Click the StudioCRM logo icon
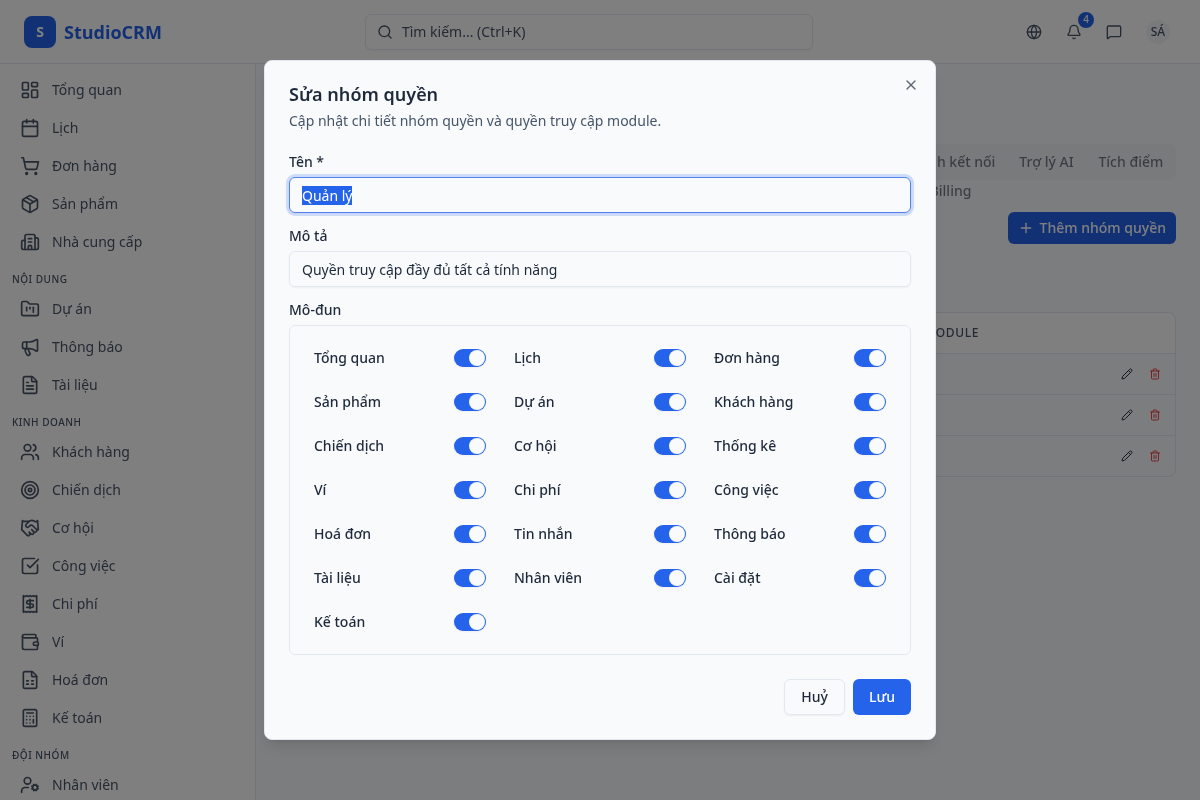This screenshot has width=1200, height=800. tap(40, 32)
